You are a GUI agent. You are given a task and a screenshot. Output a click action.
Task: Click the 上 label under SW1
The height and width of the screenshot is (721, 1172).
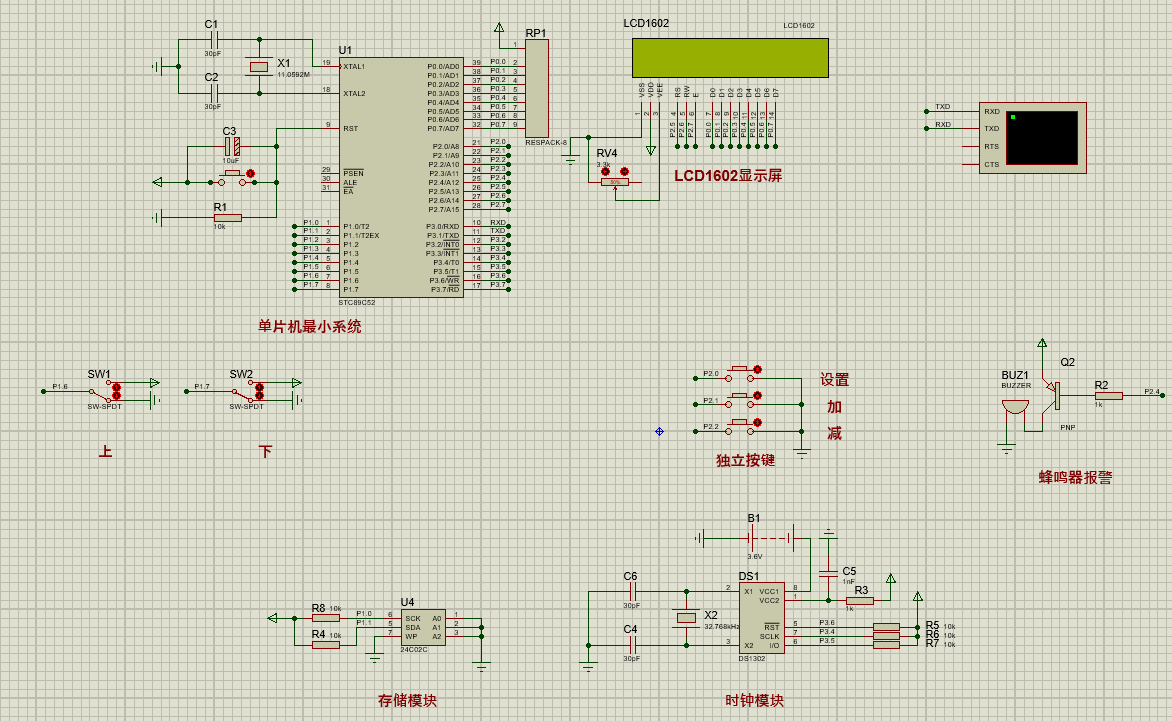[x=105, y=451]
